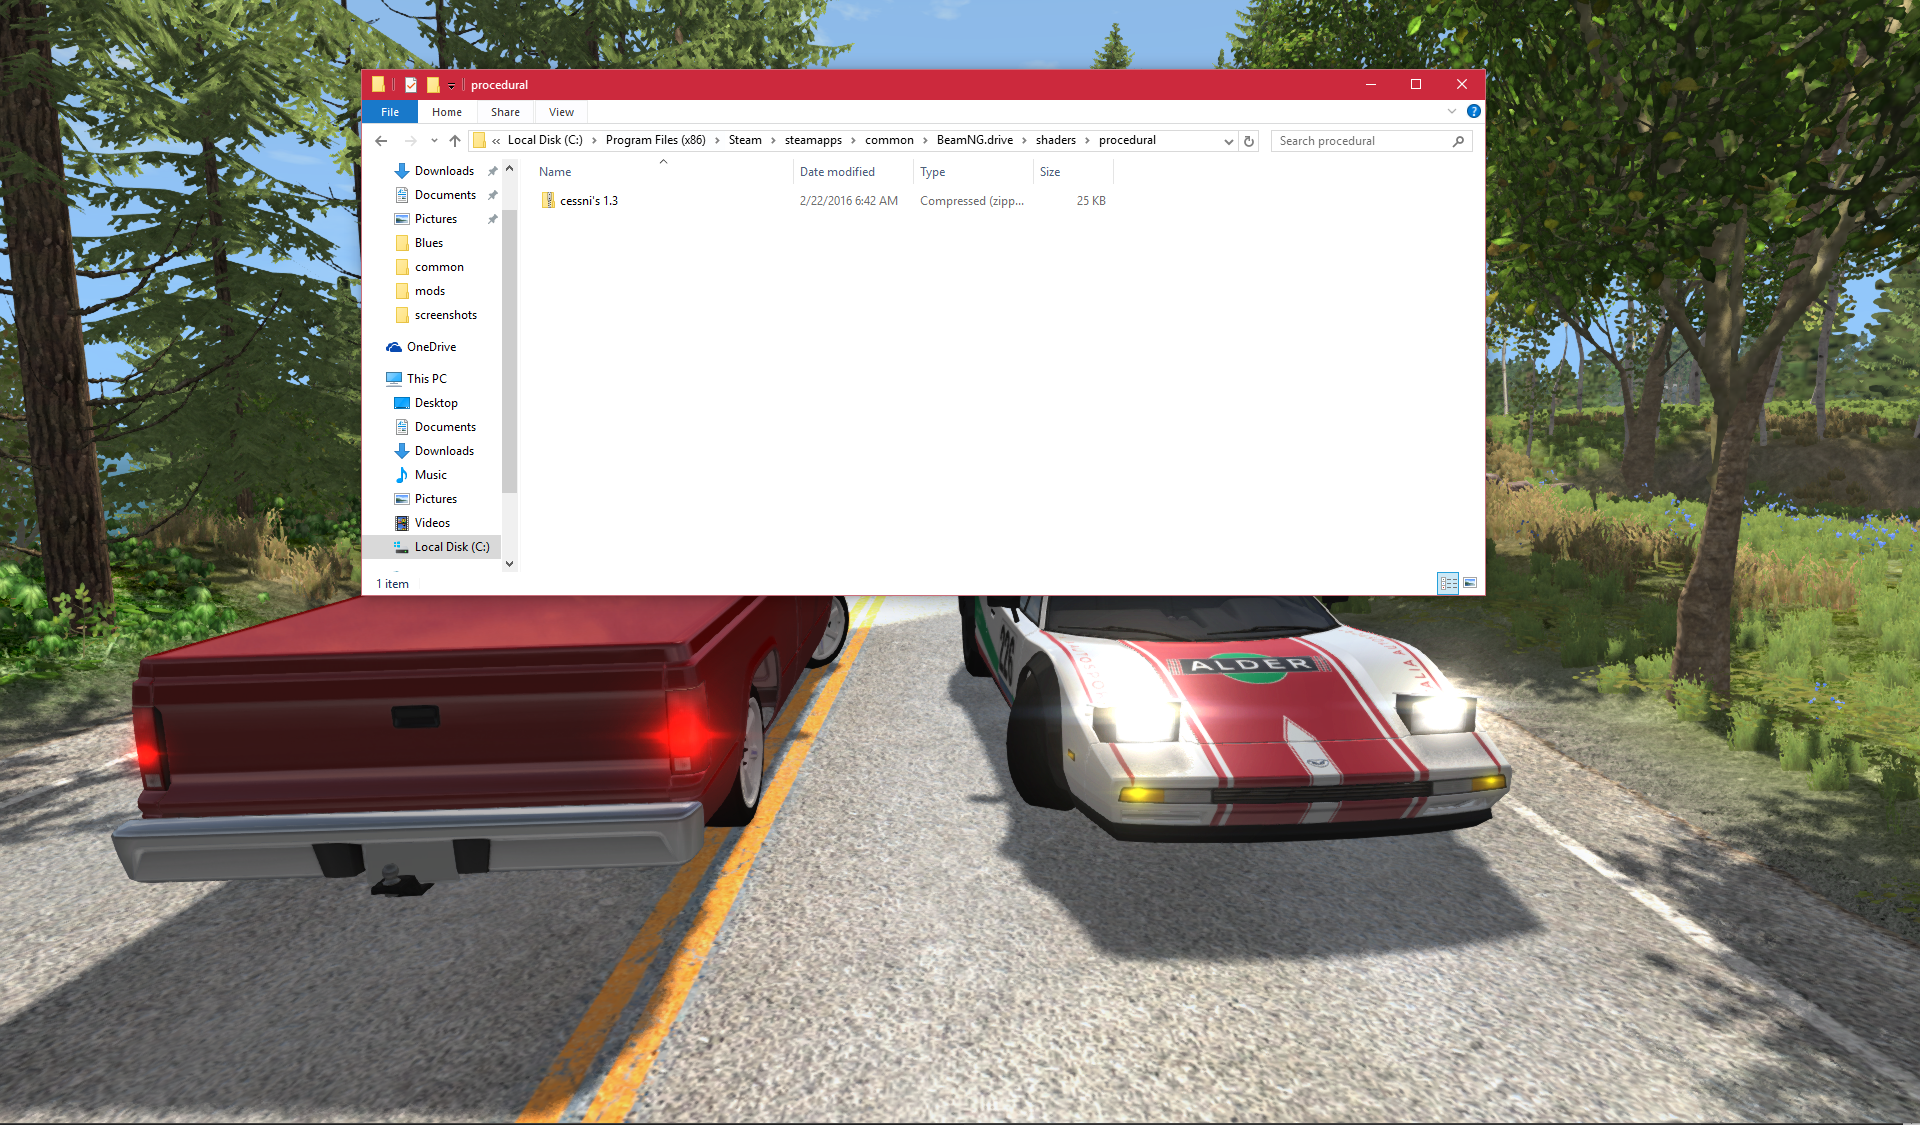Click the Back navigation arrow
The height and width of the screenshot is (1125, 1920).
[381, 141]
